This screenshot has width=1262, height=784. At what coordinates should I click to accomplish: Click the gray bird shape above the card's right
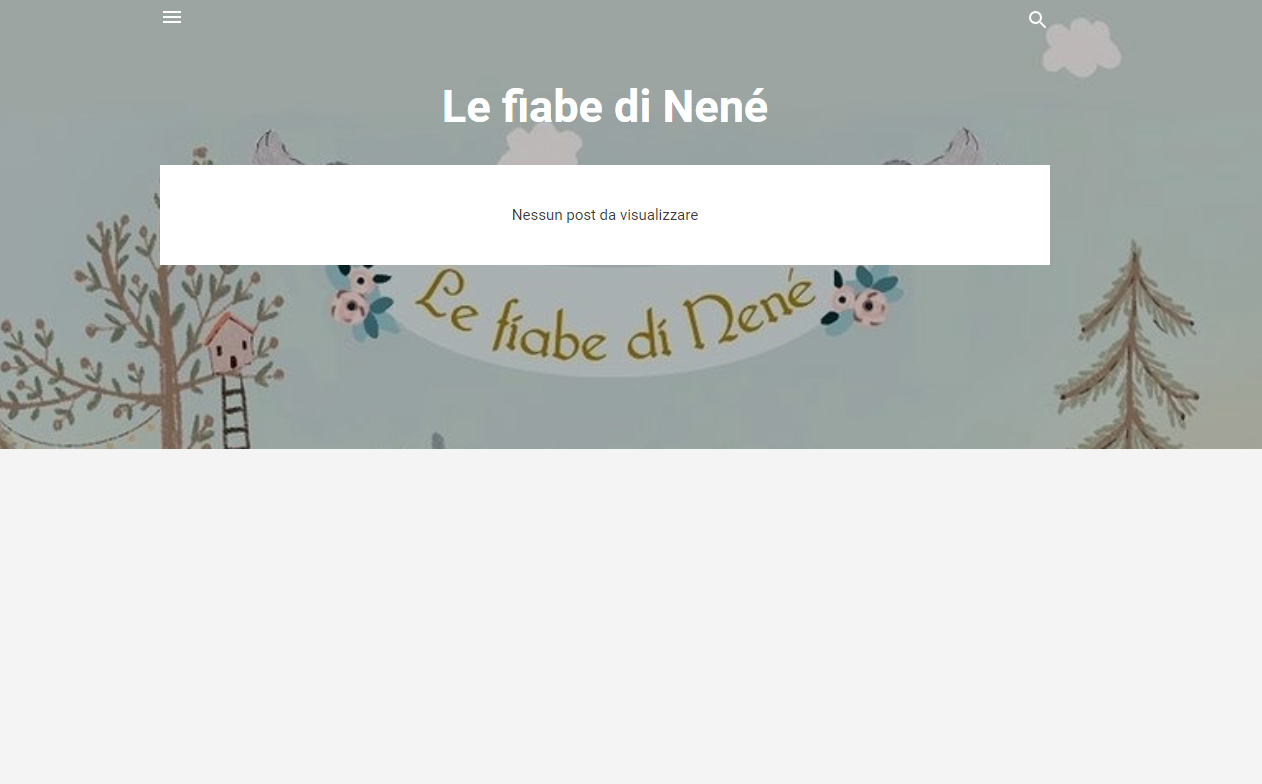958,146
